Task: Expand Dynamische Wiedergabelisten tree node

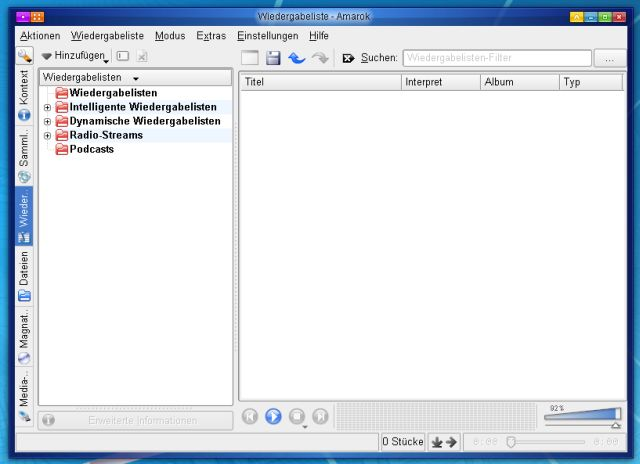Action: point(47,122)
